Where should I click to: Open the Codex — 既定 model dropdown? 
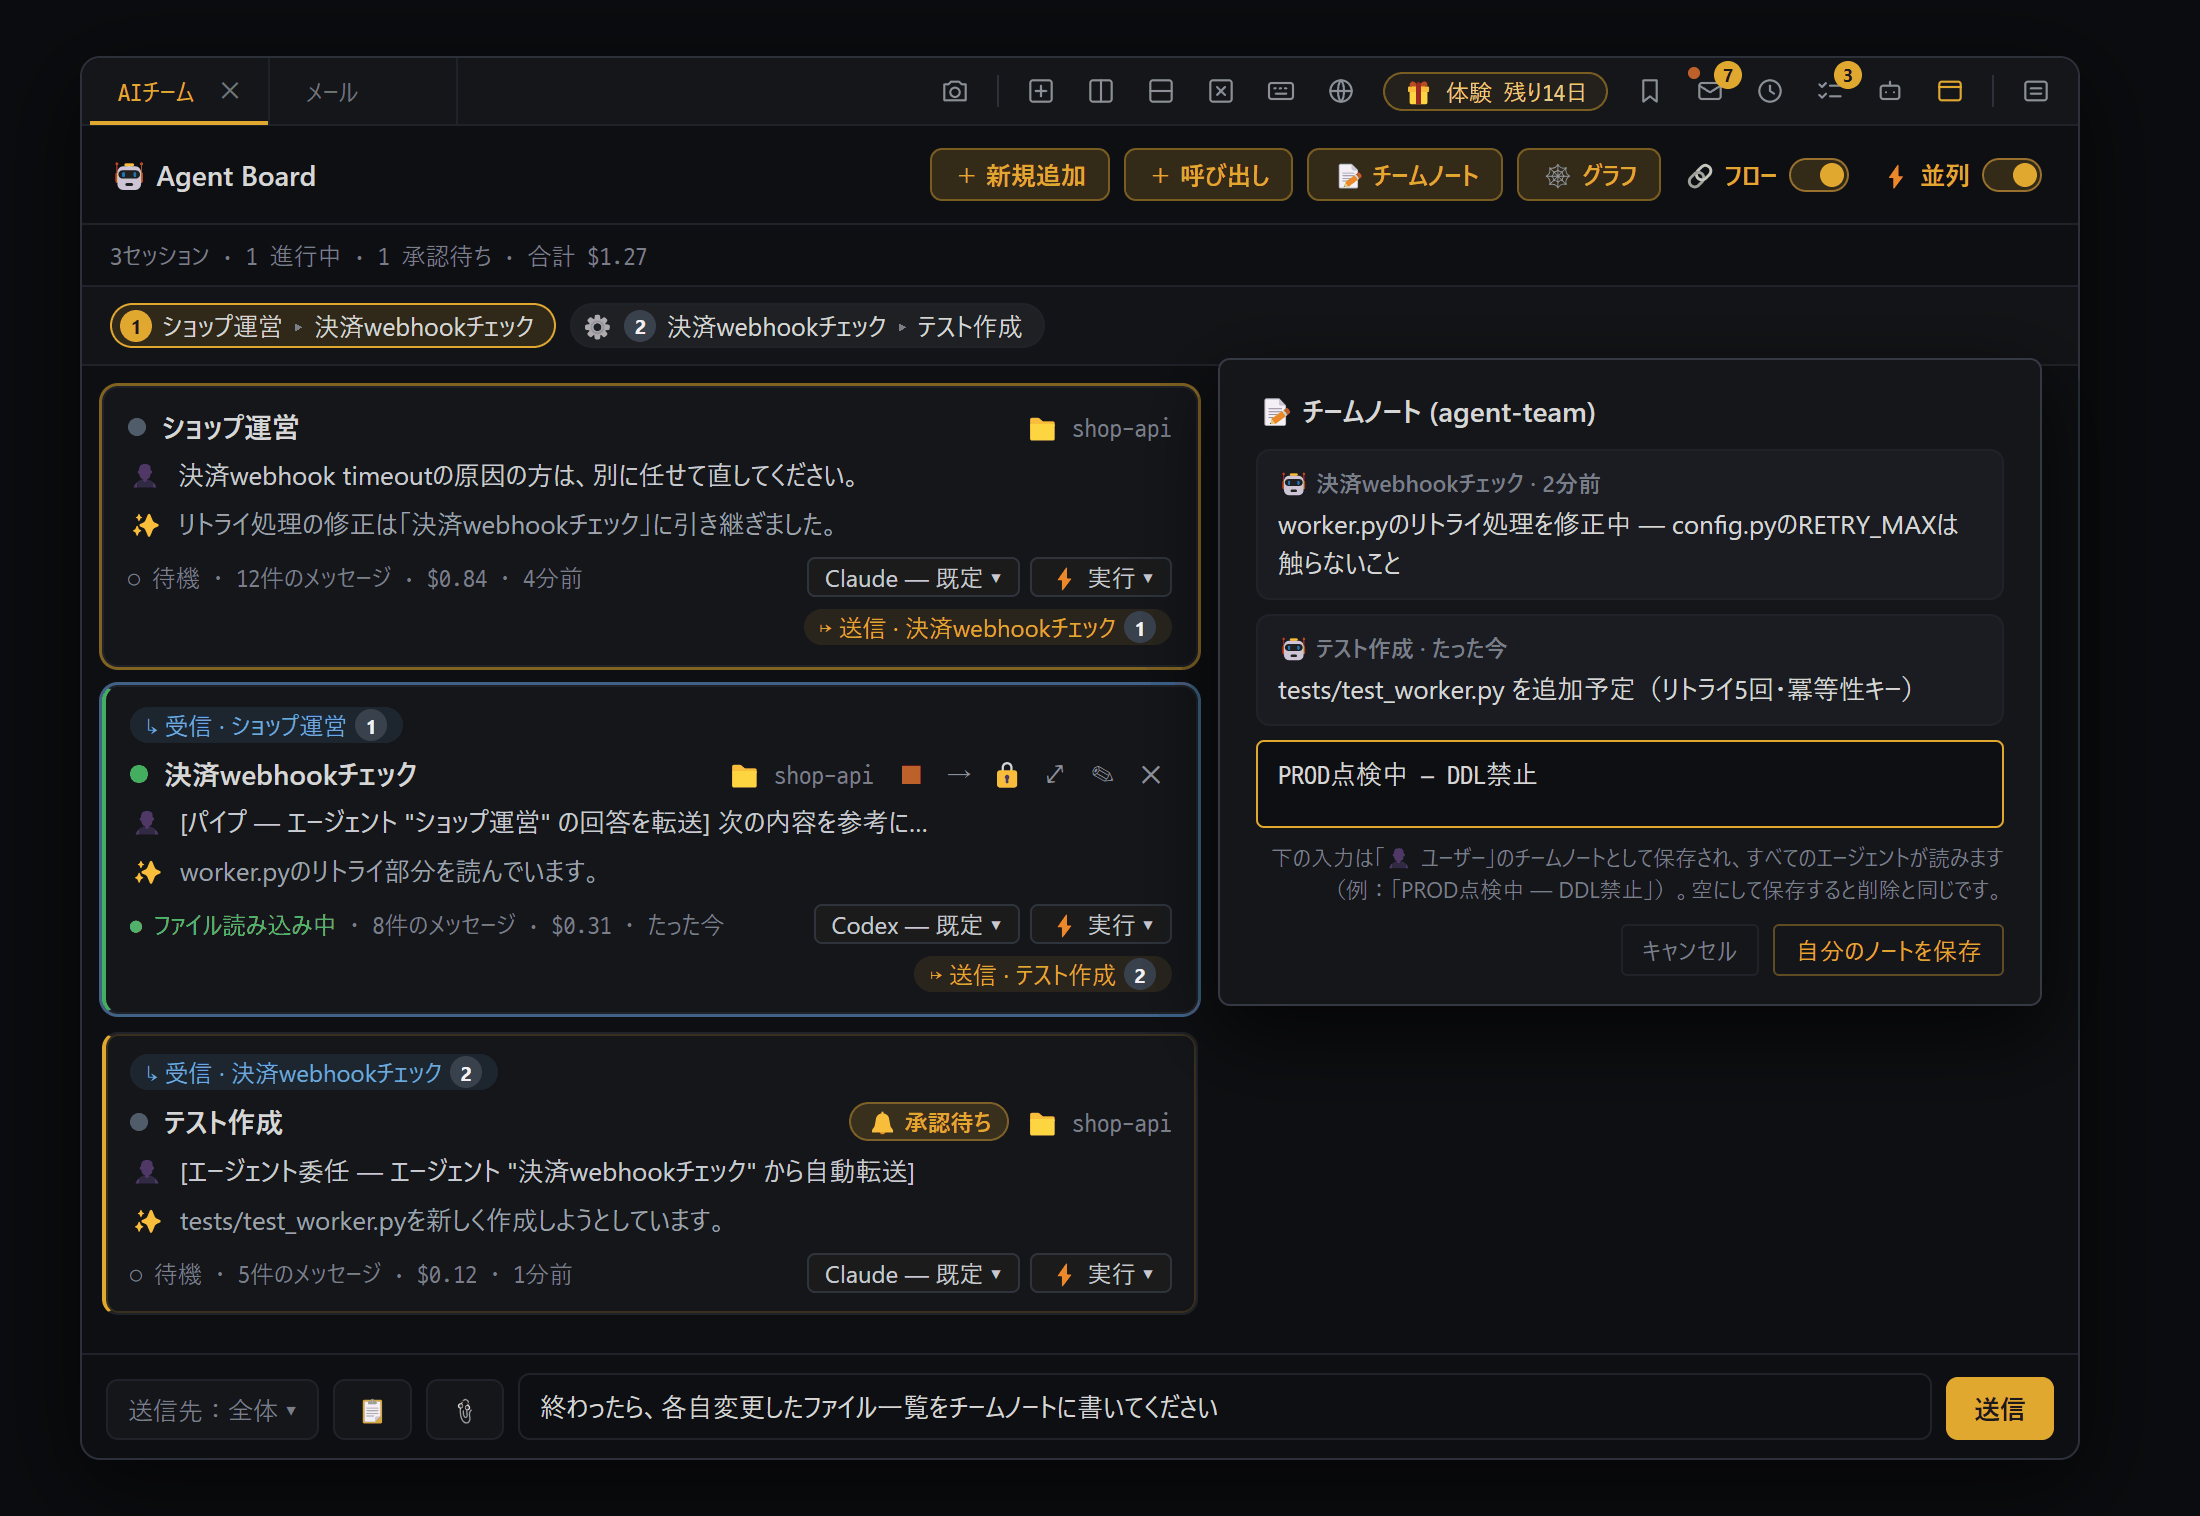[x=916, y=925]
